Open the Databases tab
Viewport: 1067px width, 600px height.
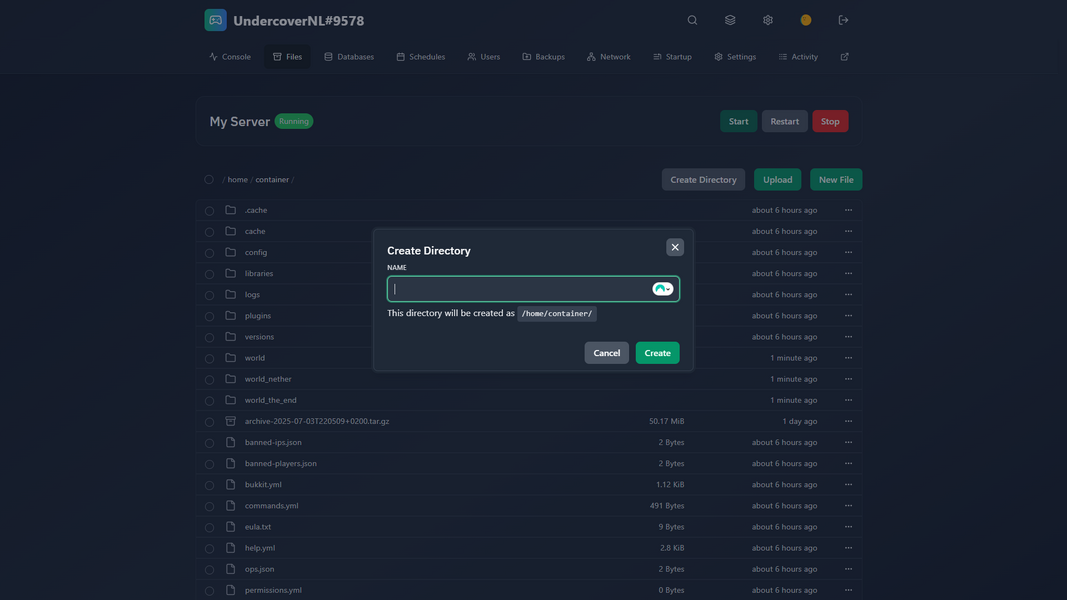click(x=349, y=56)
